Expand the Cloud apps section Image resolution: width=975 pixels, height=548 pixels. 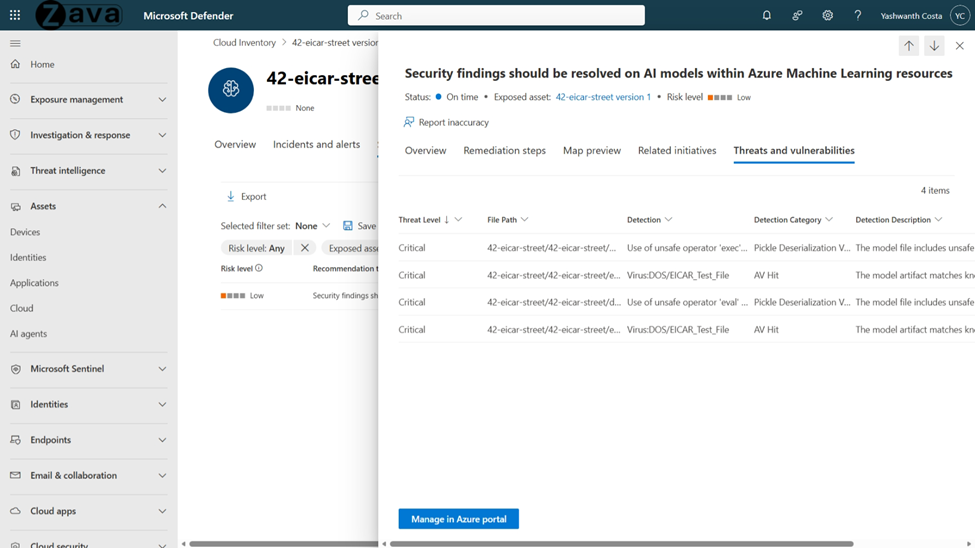[x=162, y=511]
